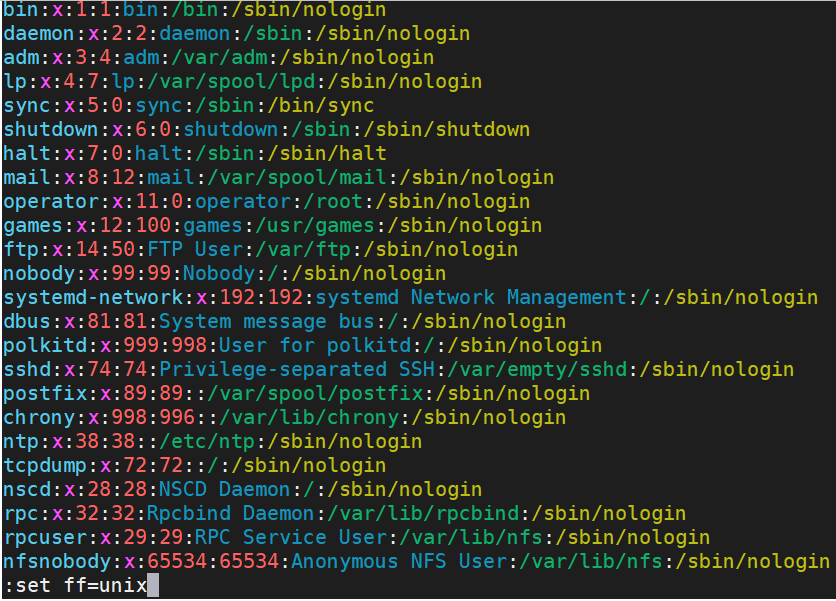Click "systemd Network Management" text

[471, 298]
